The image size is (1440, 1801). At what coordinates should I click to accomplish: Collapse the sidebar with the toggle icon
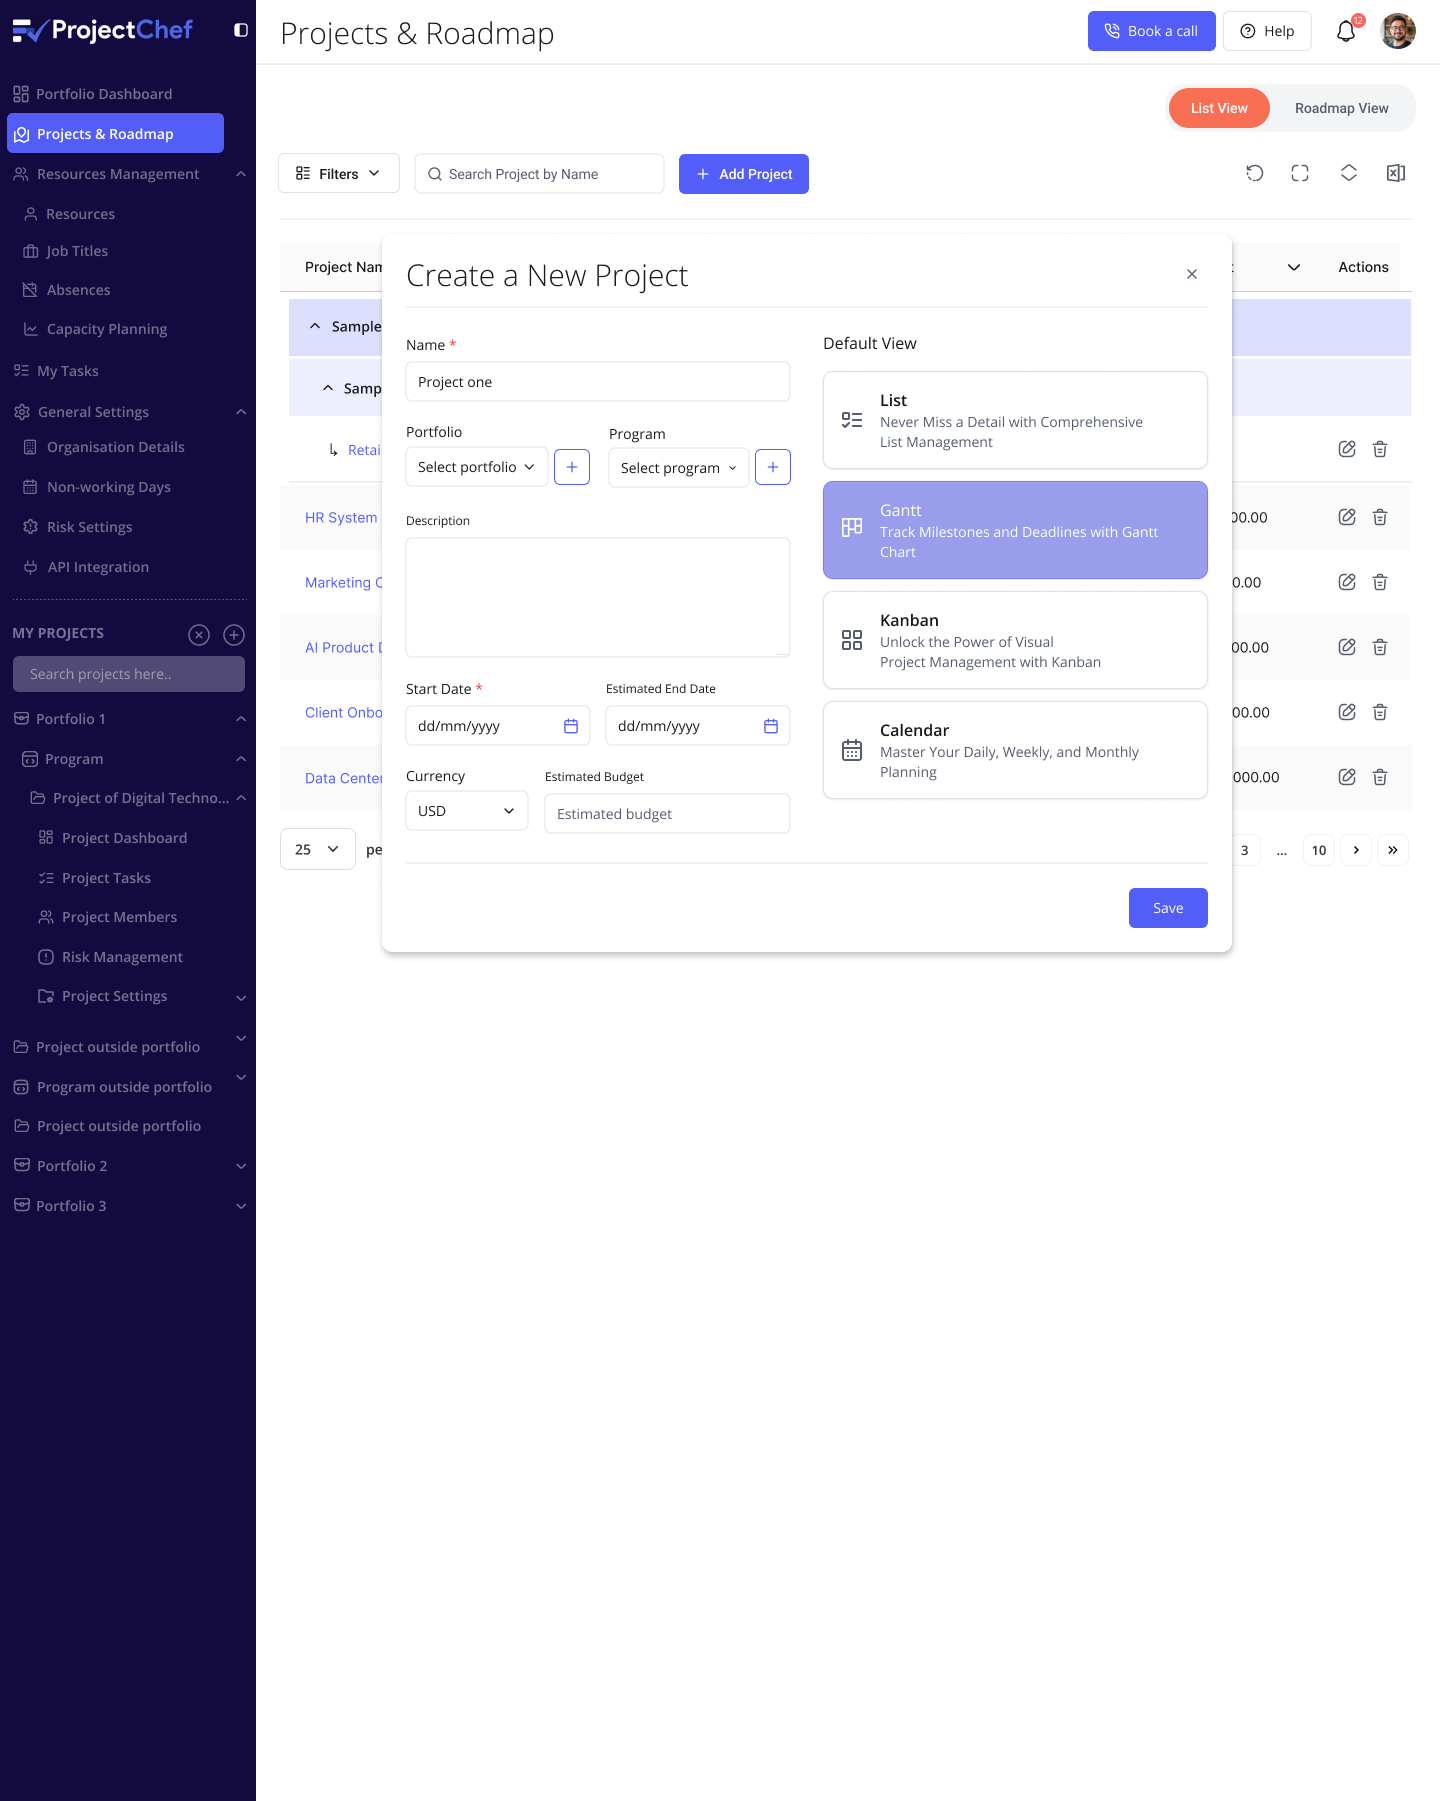241,30
